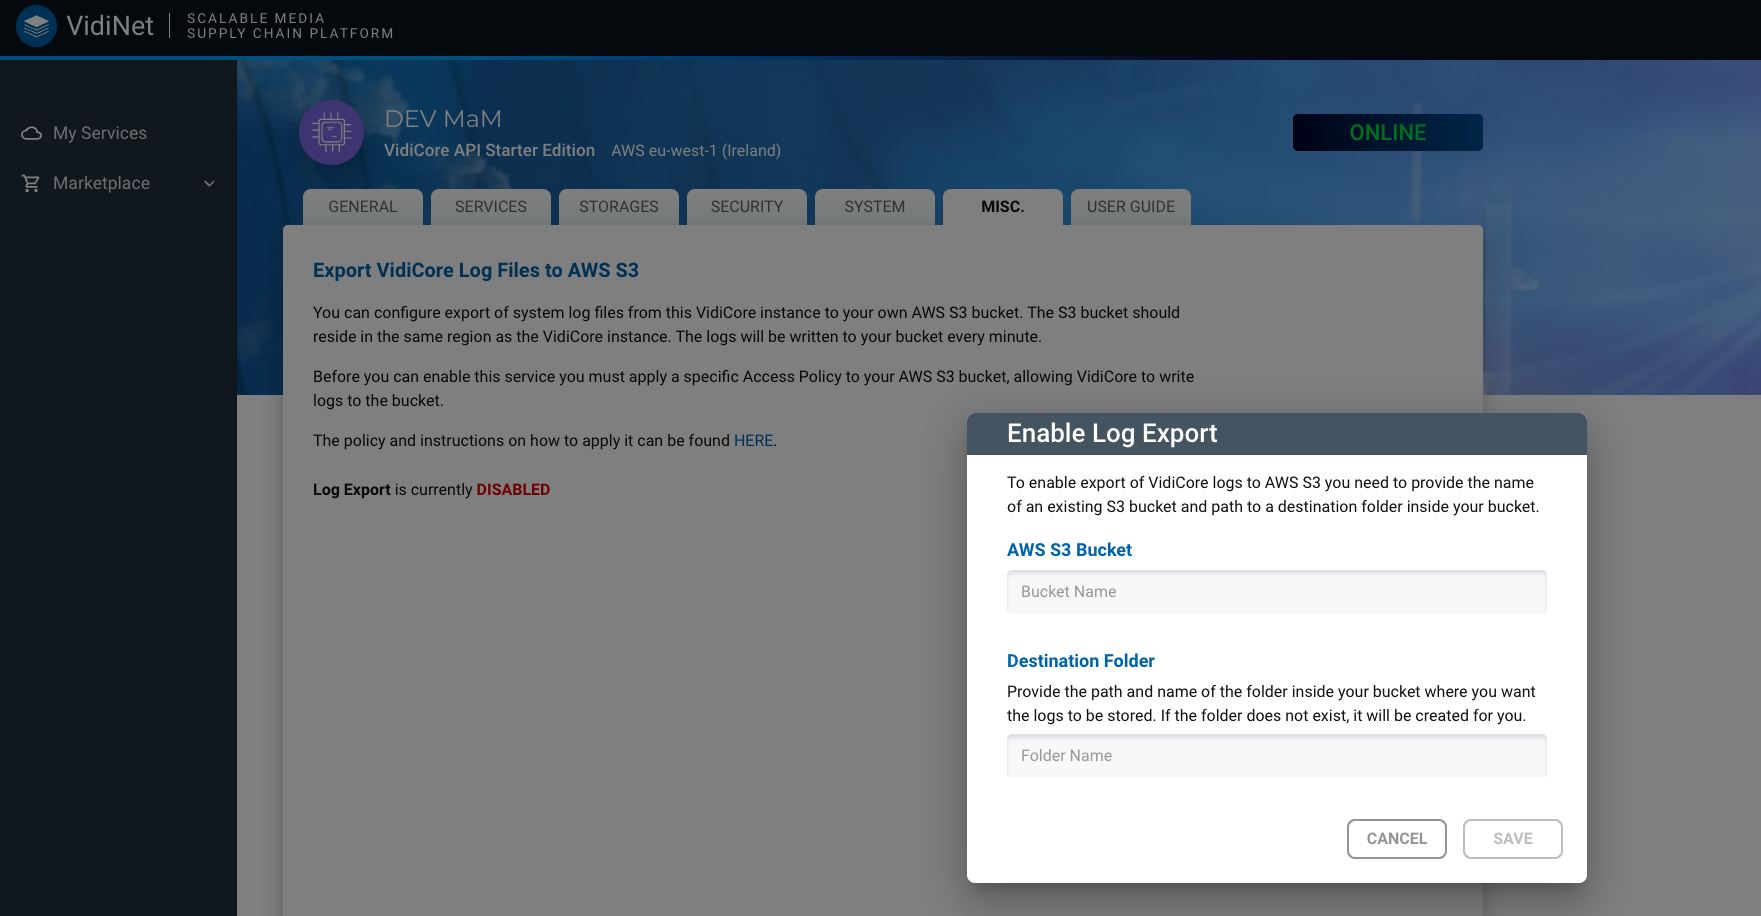
Task: Expand the Marketplace chevron
Action: tap(209, 183)
